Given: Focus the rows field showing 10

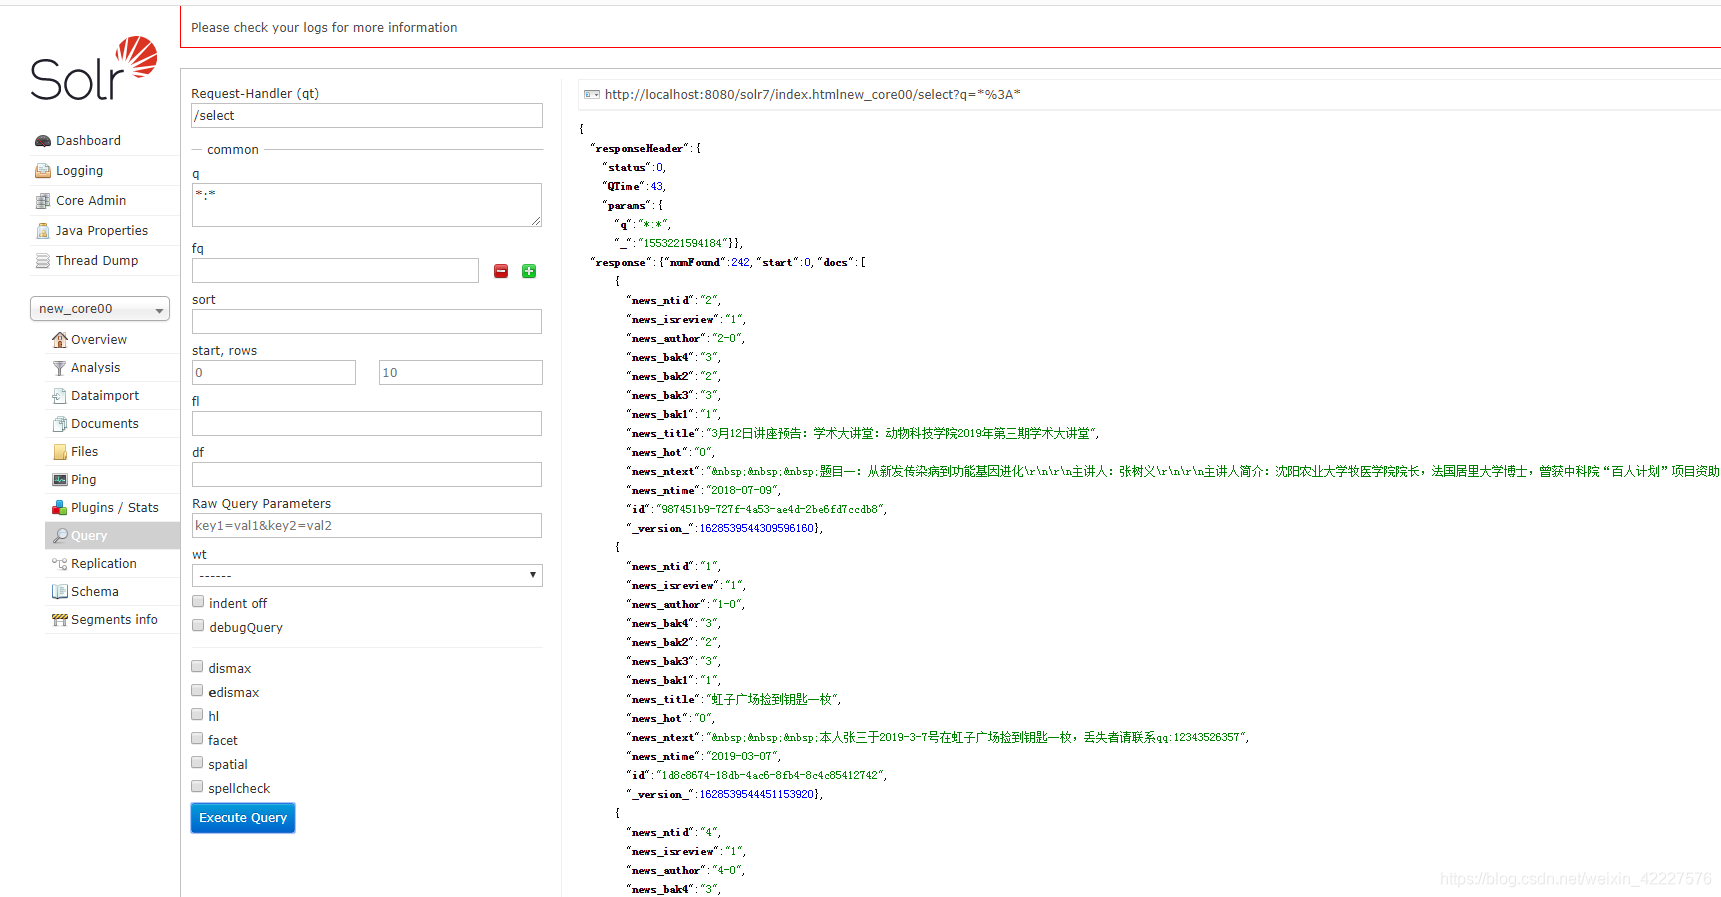Looking at the screenshot, I should pos(461,372).
